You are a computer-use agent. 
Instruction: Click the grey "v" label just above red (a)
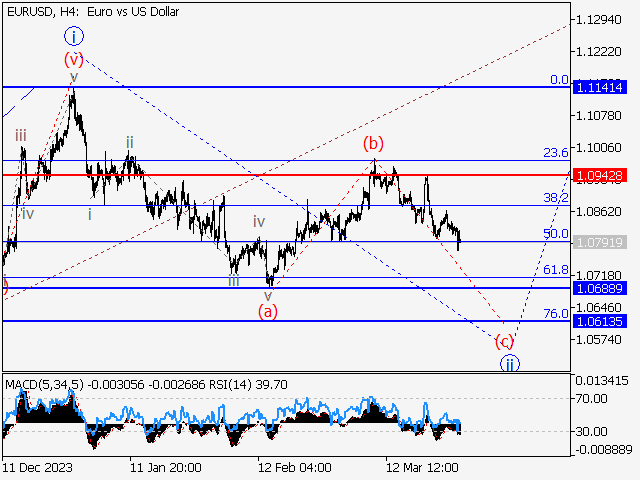pos(268,296)
